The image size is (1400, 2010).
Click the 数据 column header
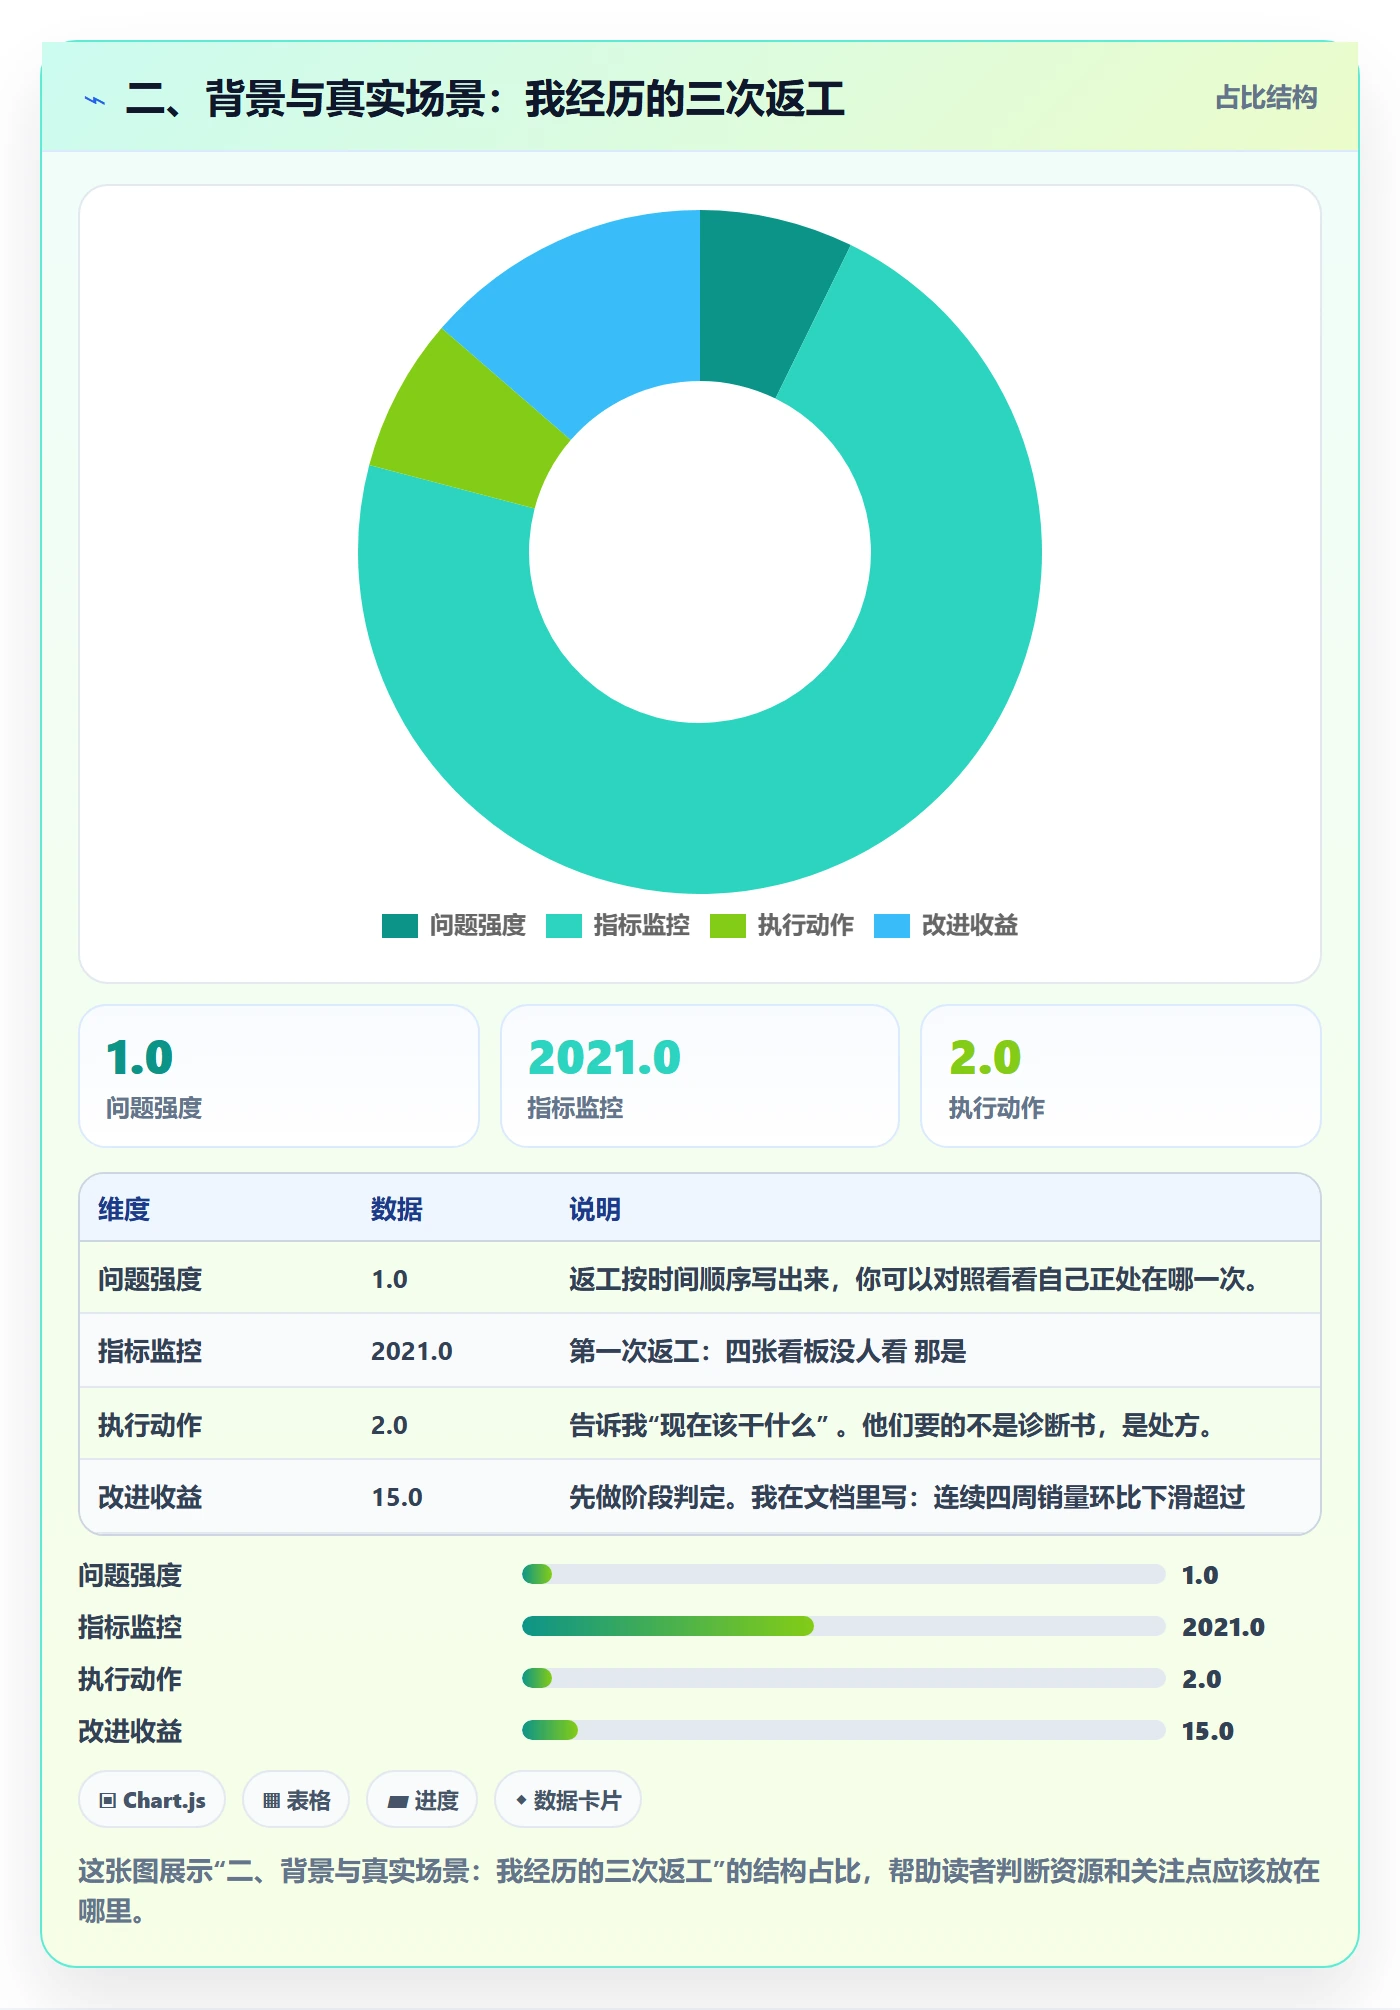coord(397,1209)
